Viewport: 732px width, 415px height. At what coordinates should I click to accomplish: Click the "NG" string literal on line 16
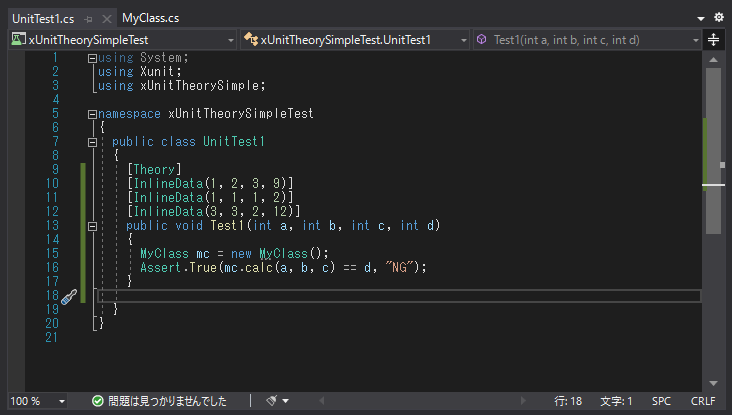coord(400,267)
